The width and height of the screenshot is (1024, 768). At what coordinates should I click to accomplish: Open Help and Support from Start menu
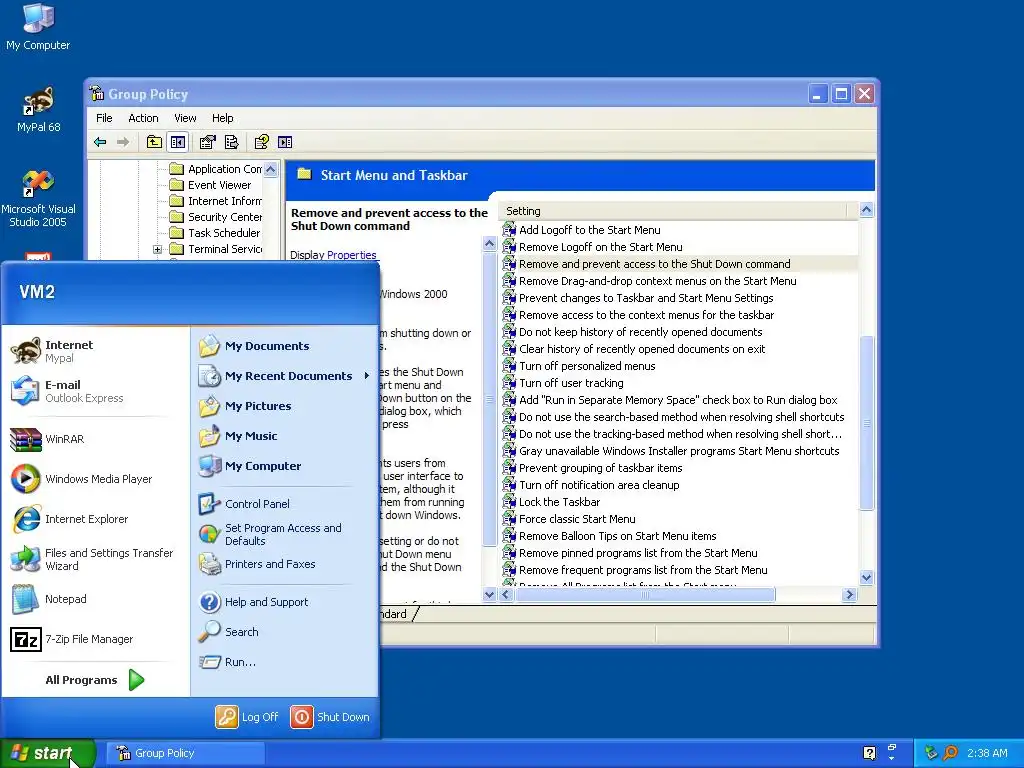253,601
